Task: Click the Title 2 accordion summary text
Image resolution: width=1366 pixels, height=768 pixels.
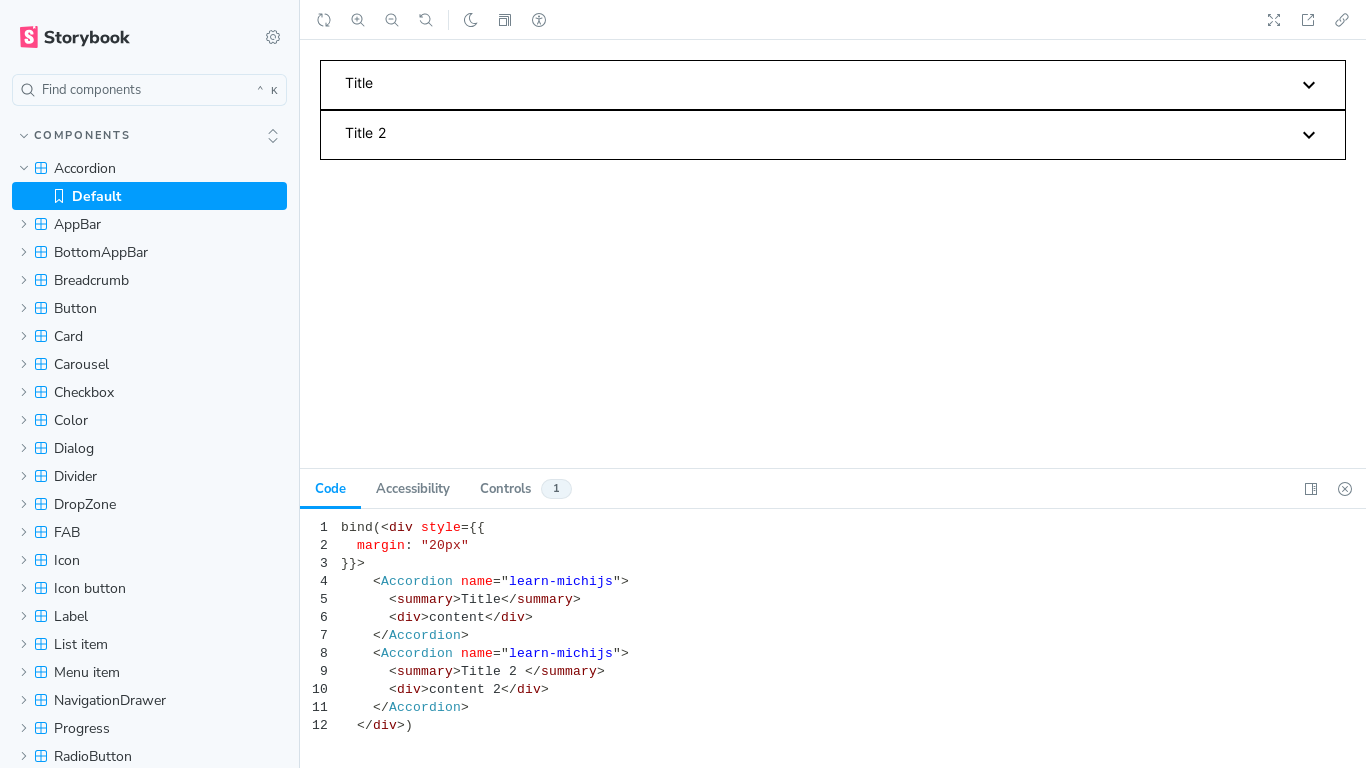Action: [366, 133]
